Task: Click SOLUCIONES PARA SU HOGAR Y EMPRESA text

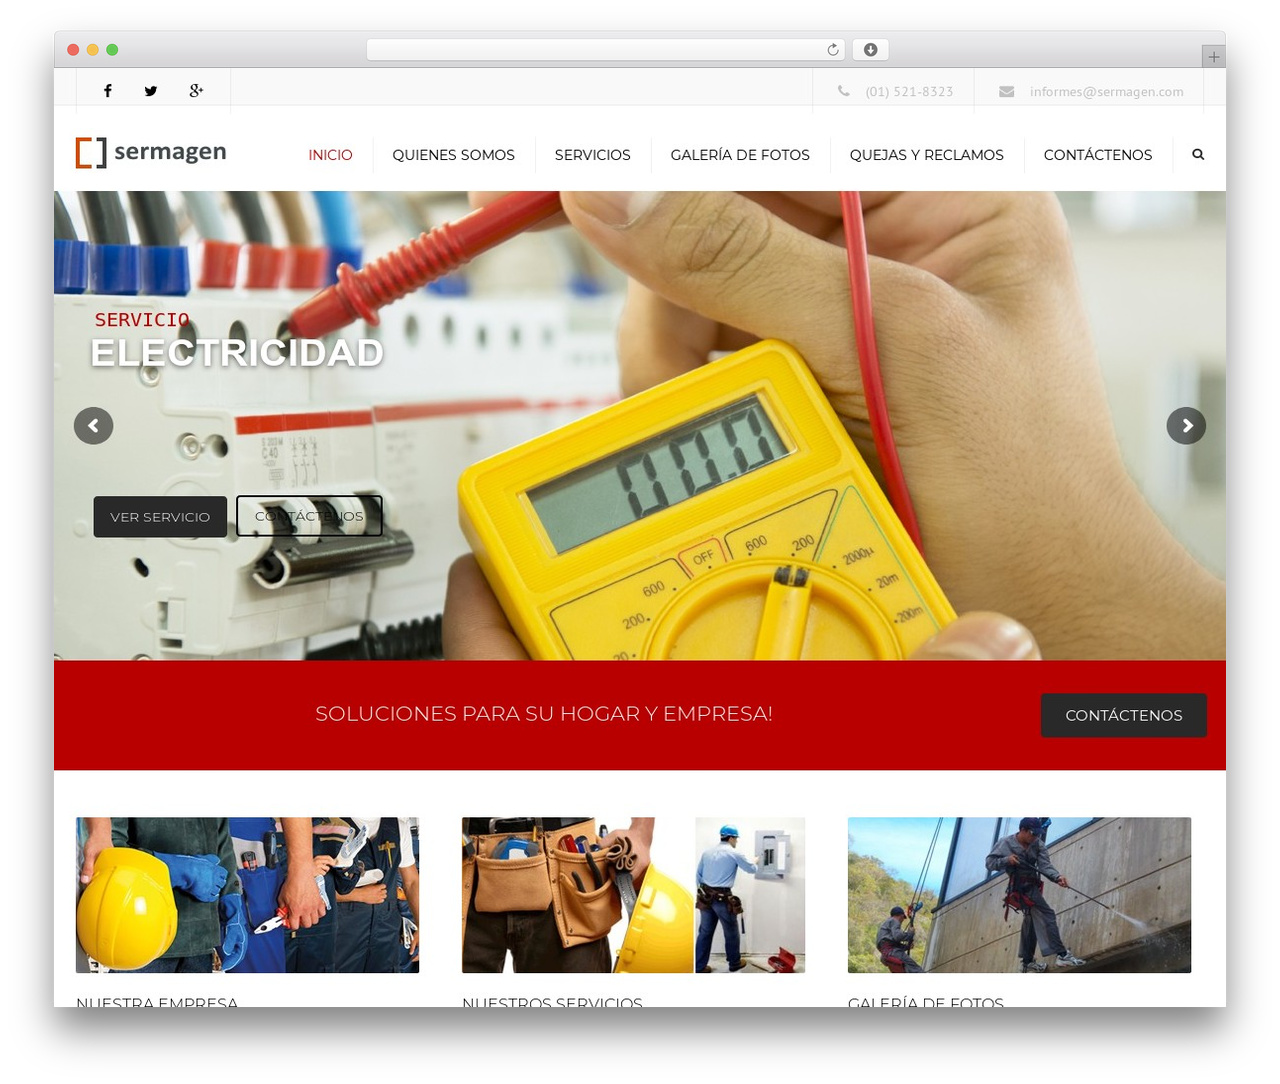Action: pos(543,714)
